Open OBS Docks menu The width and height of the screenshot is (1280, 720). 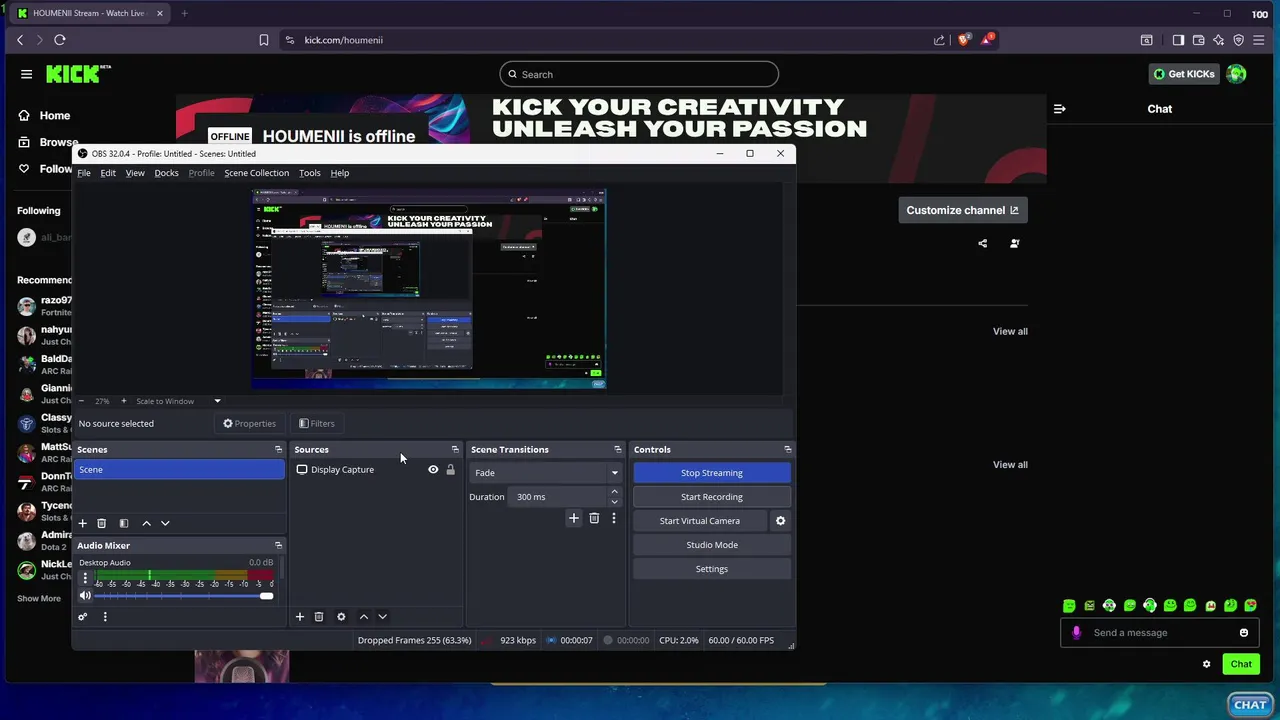pos(166,173)
